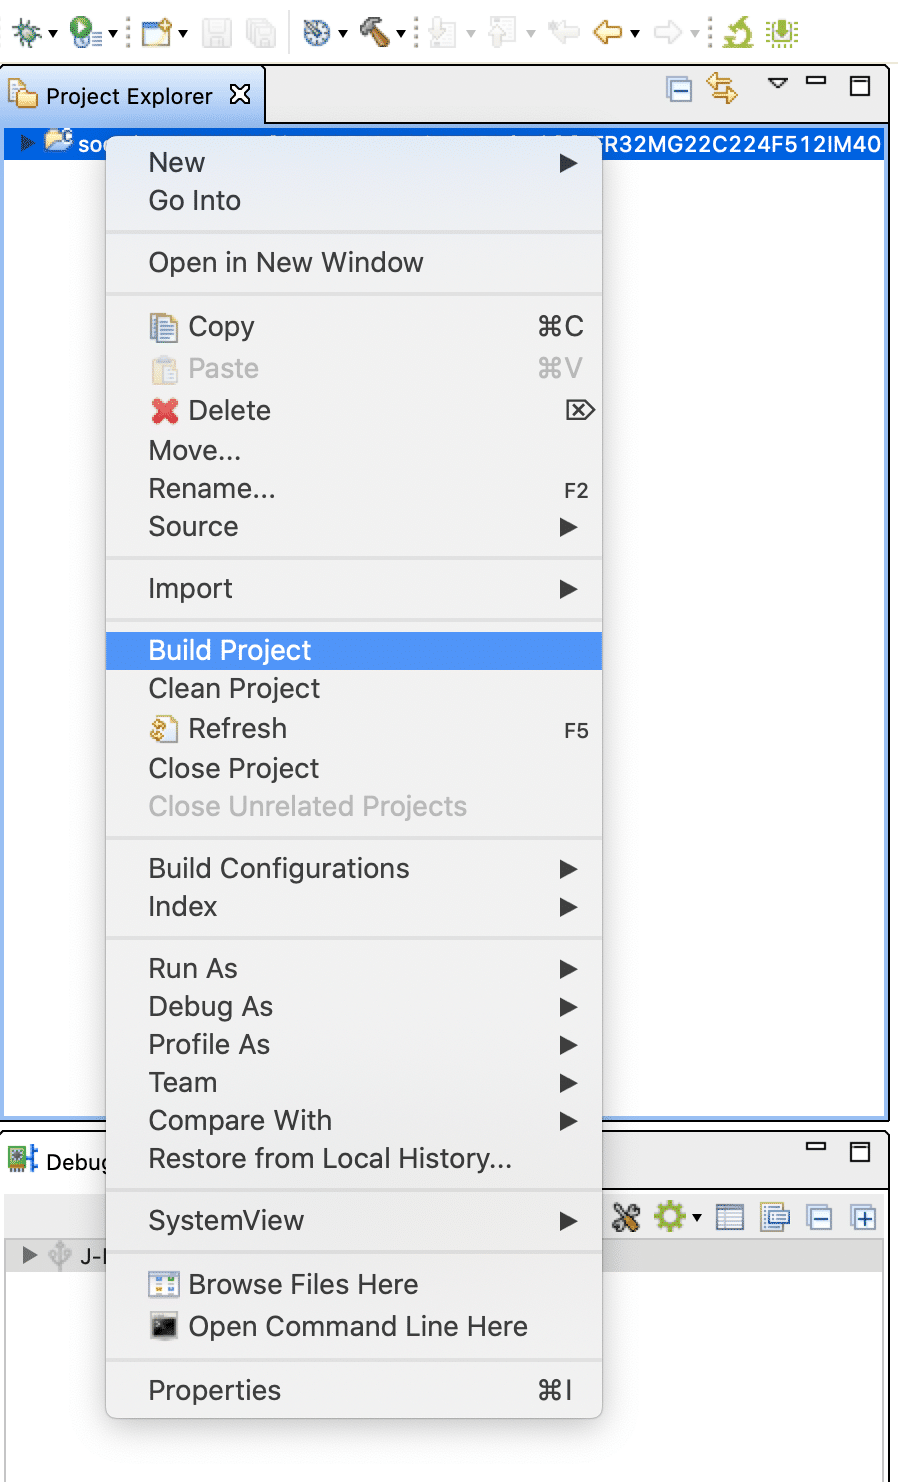Collapse all items in Project Explorer
Image resolution: width=898 pixels, height=1482 pixels.
(679, 88)
